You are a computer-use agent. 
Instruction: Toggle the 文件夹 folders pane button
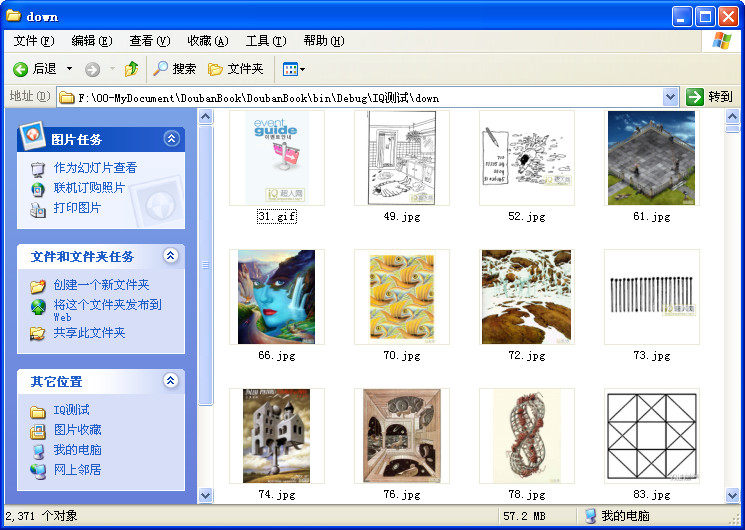[236, 69]
